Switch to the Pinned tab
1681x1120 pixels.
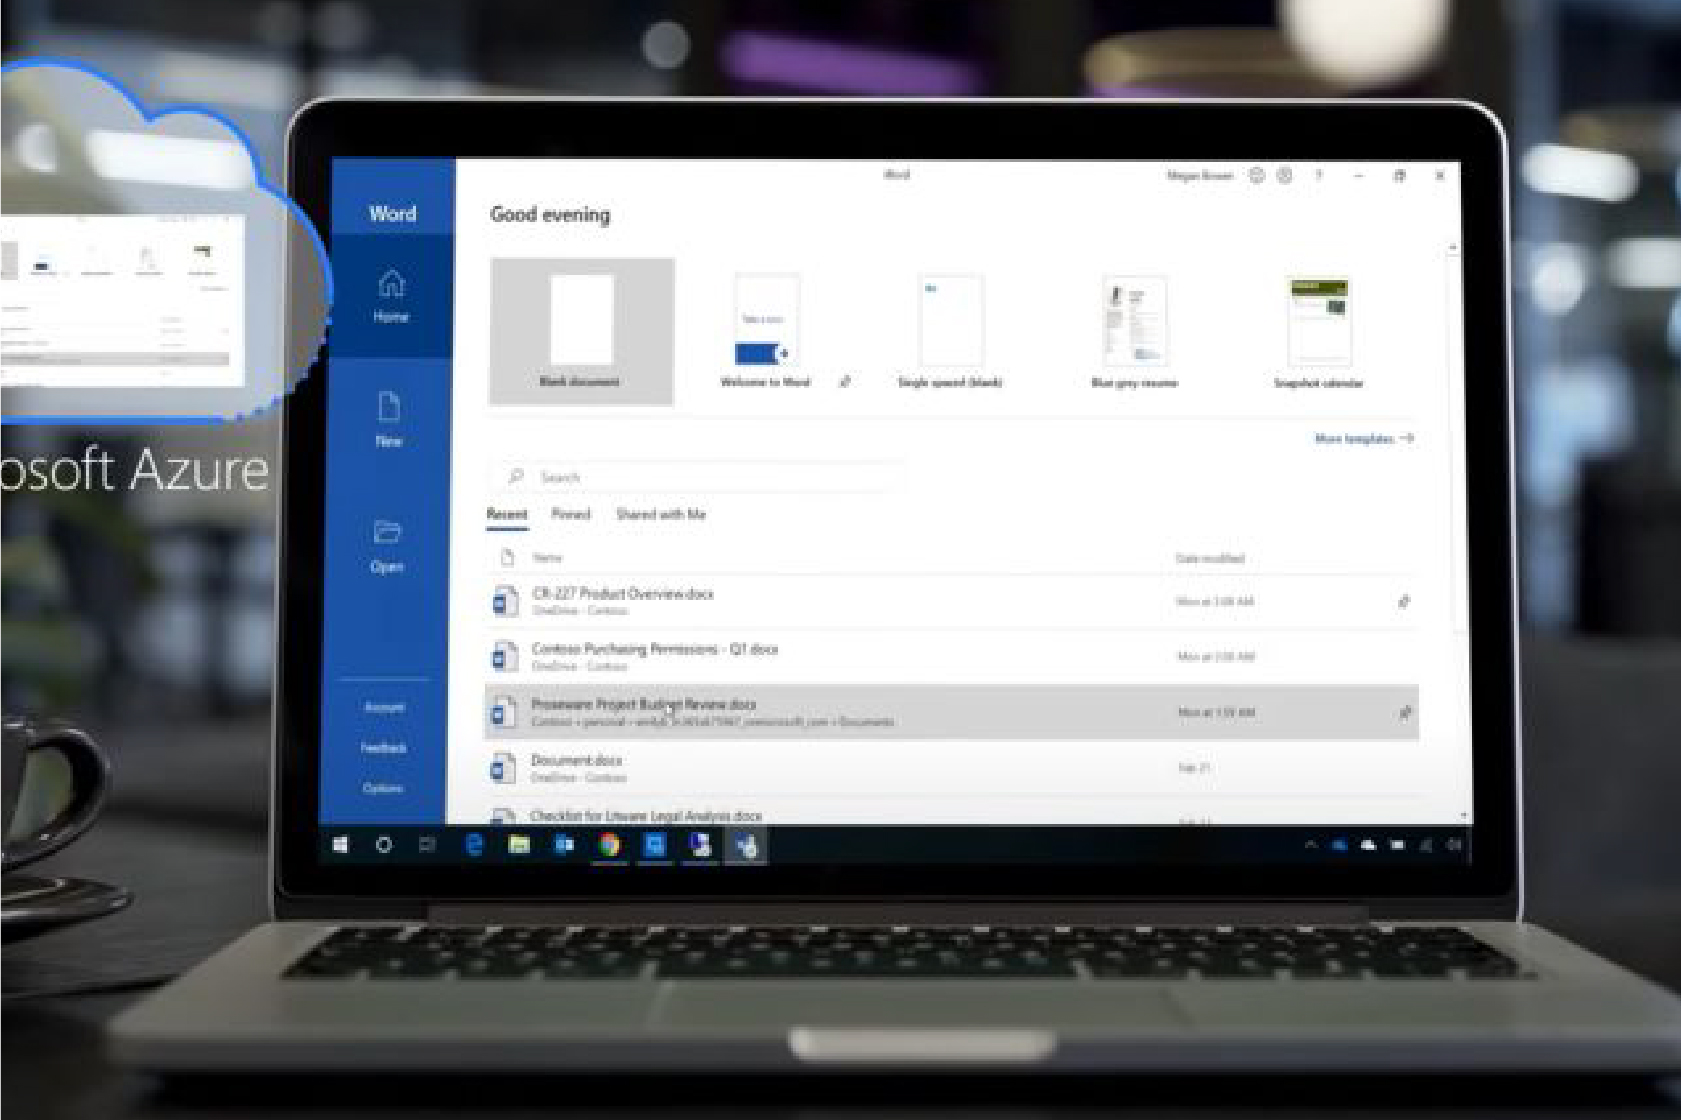coord(571,514)
